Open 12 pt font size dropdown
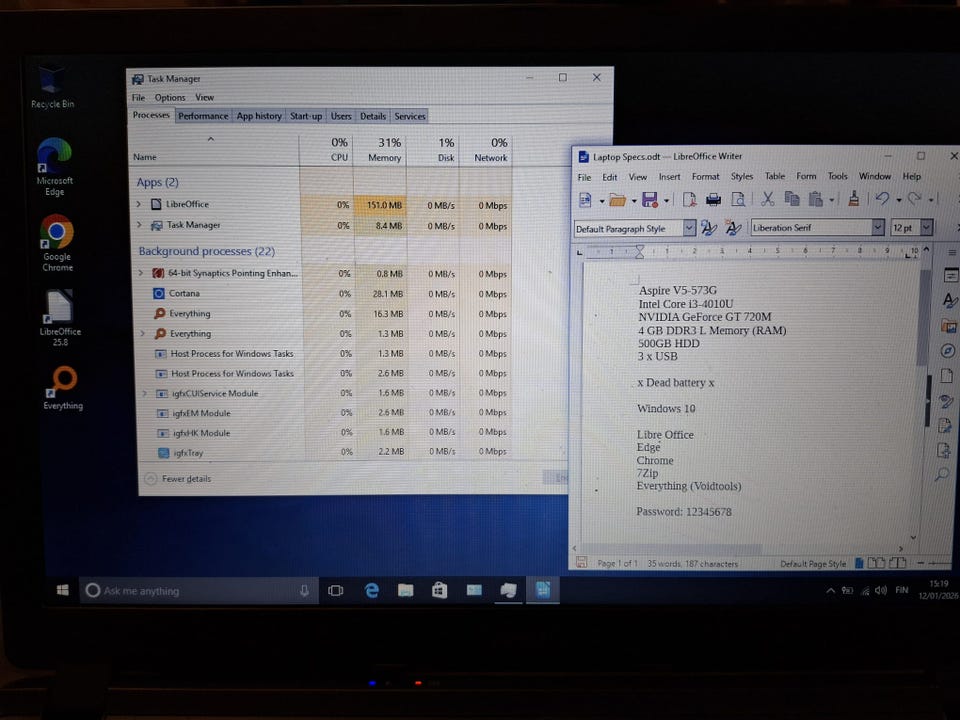This screenshot has height=720, width=960. click(x=926, y=227)
